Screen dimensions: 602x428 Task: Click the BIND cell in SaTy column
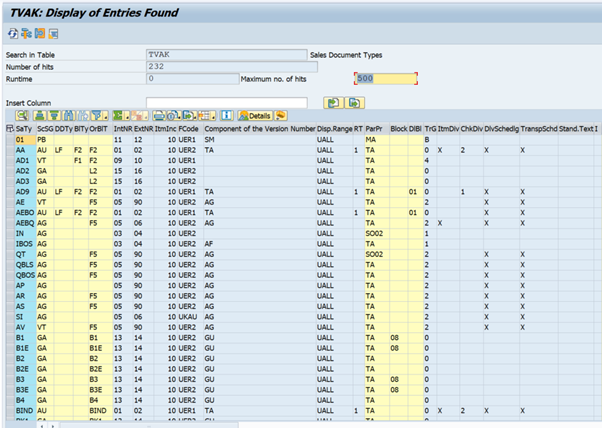pos(24,410)
